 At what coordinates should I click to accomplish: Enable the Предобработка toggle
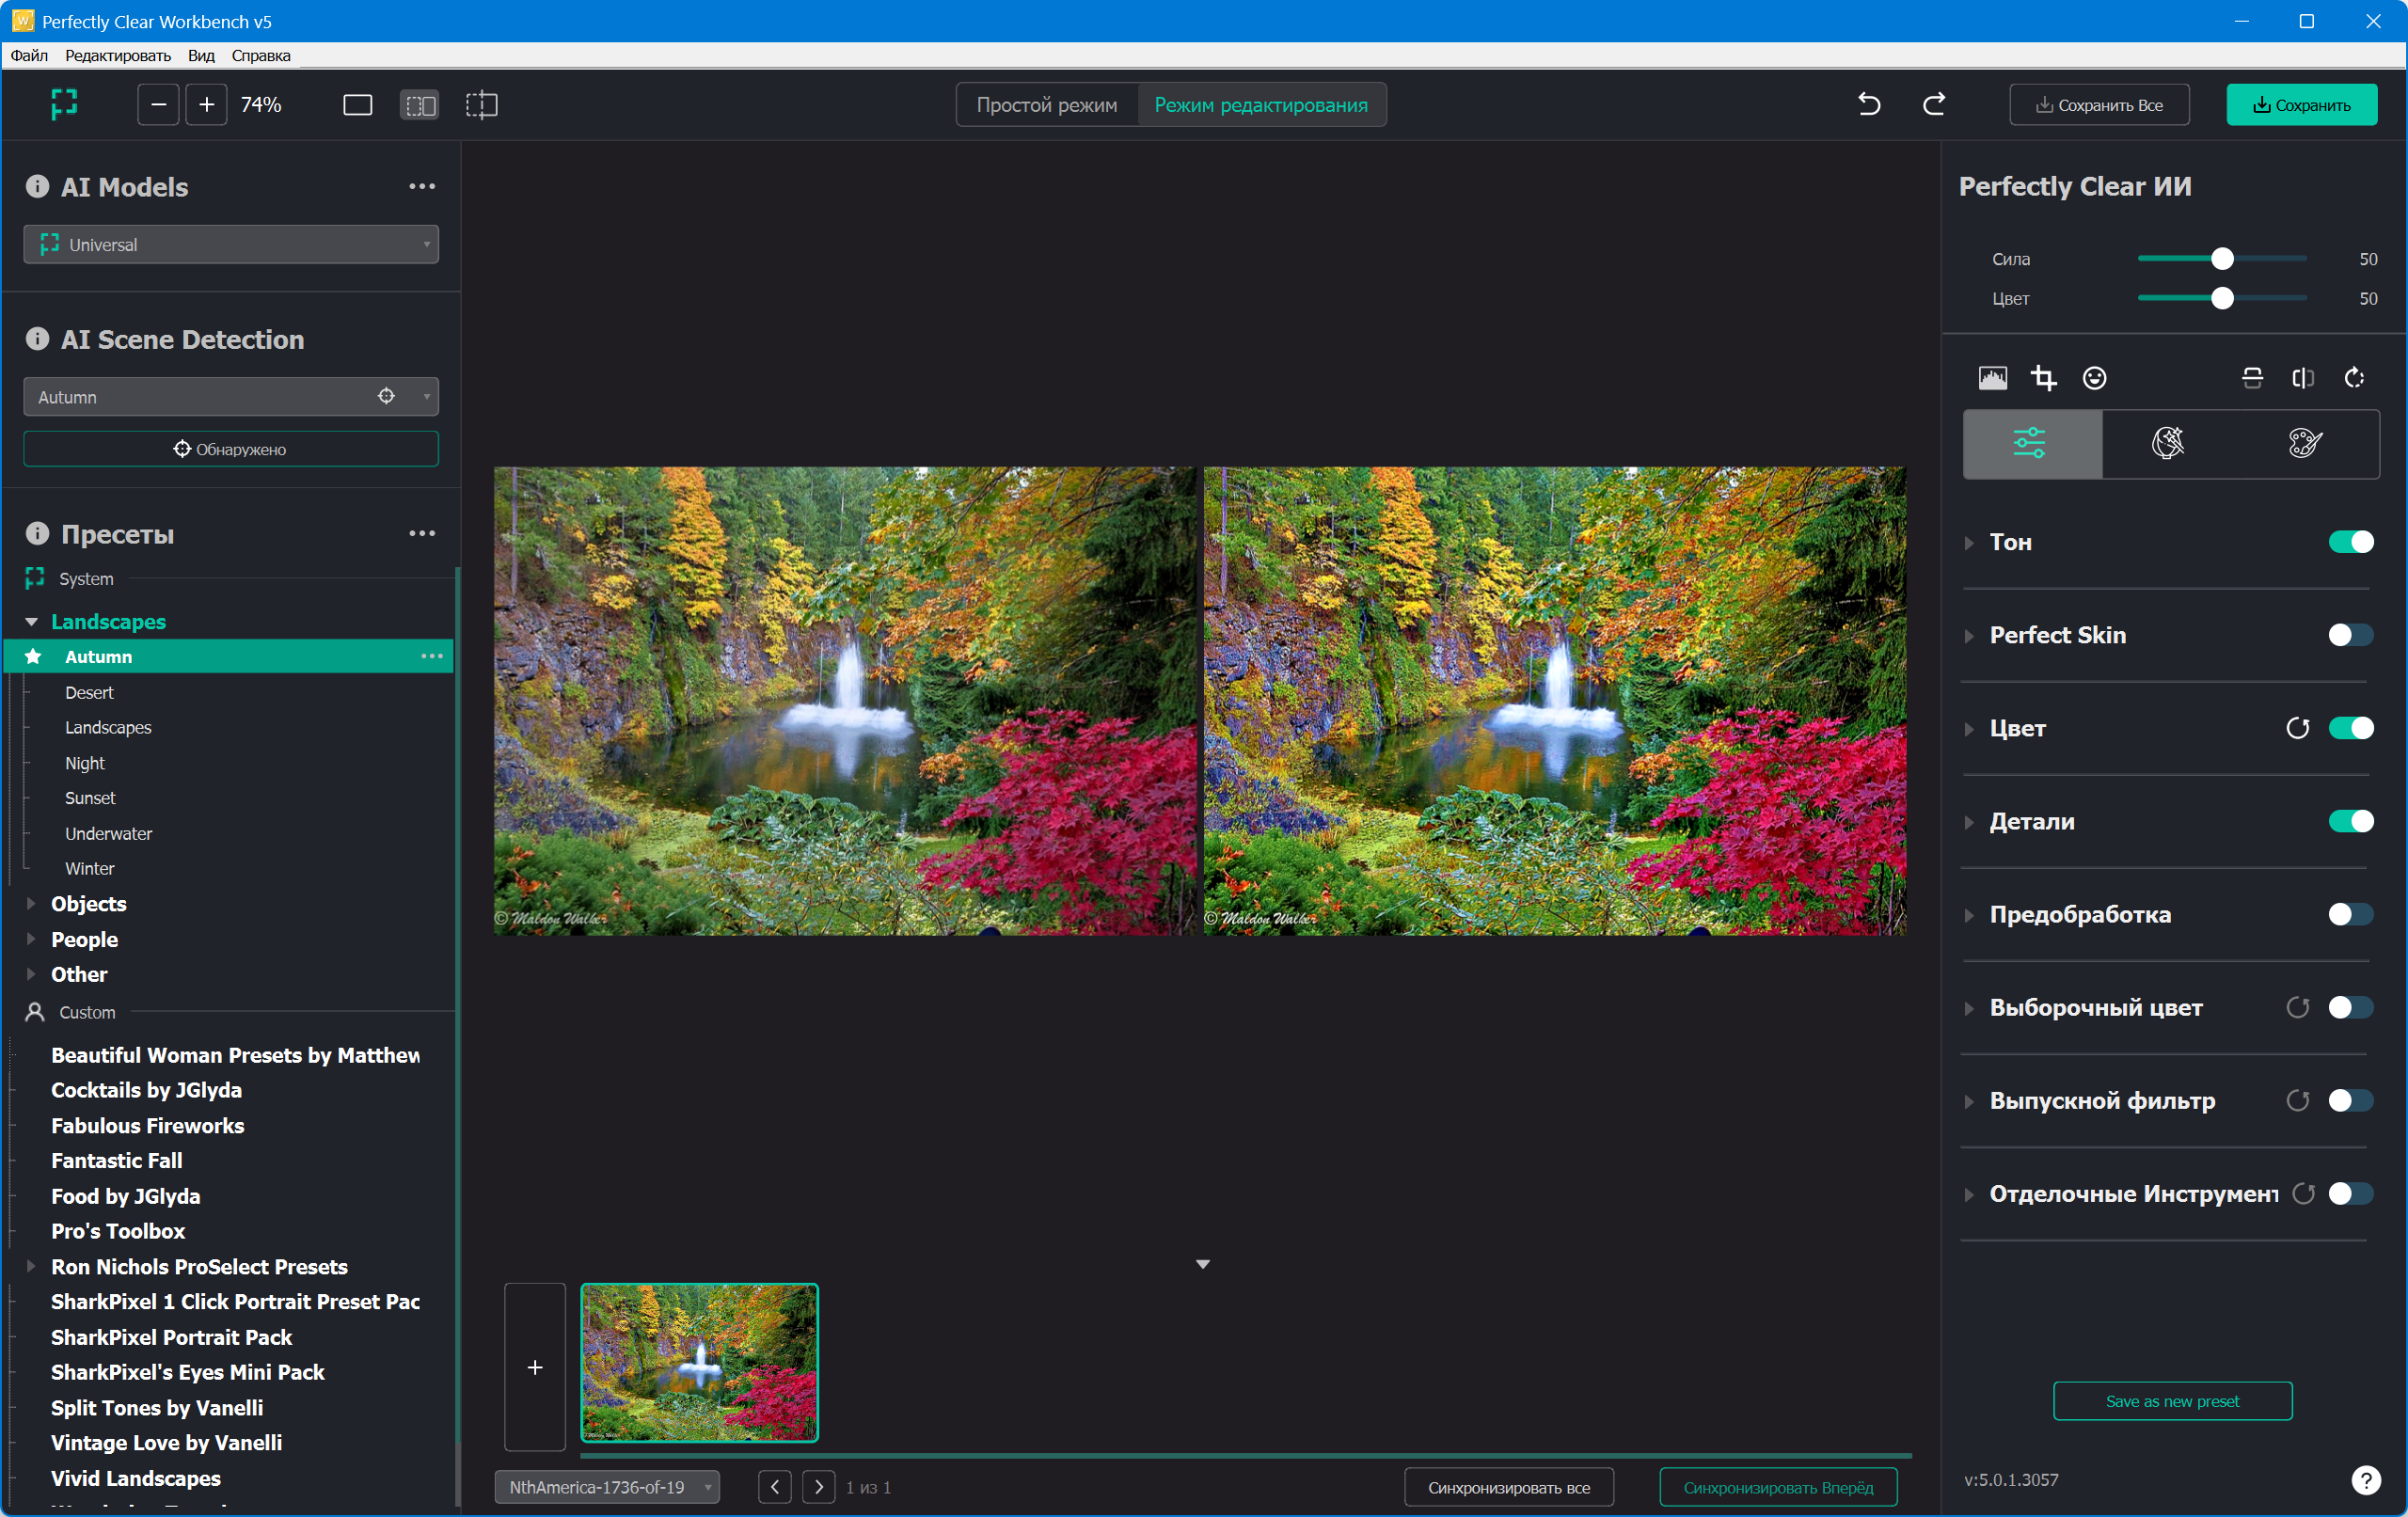(2349, 914)
